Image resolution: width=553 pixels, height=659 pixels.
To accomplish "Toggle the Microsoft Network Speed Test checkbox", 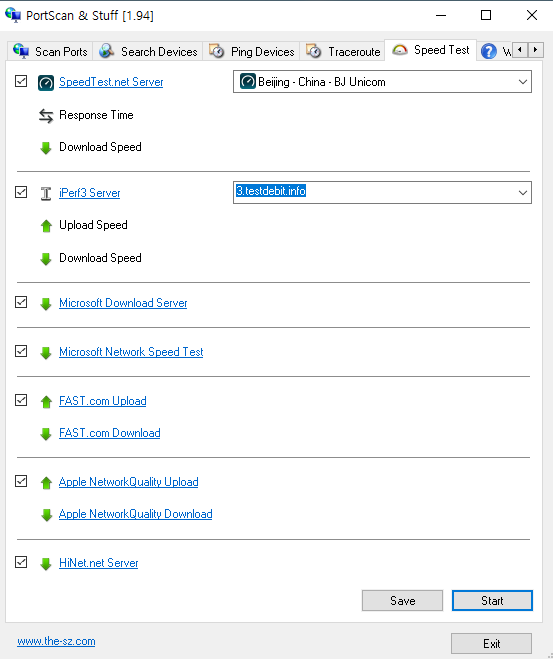I will point(21,351).
